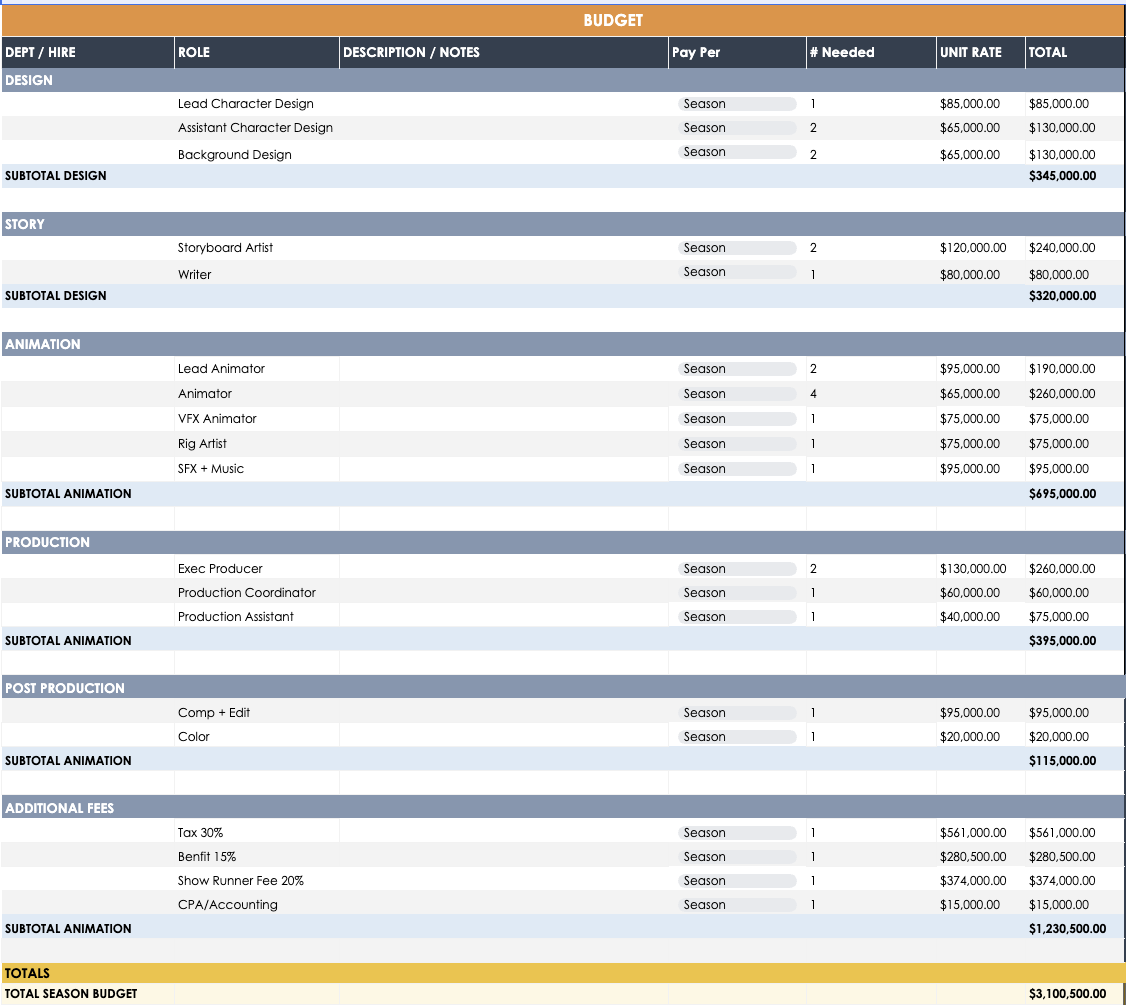This screenshot has height=1006, width=1126.
Task: Select the # Needed column header
Action: coord(871,52)
